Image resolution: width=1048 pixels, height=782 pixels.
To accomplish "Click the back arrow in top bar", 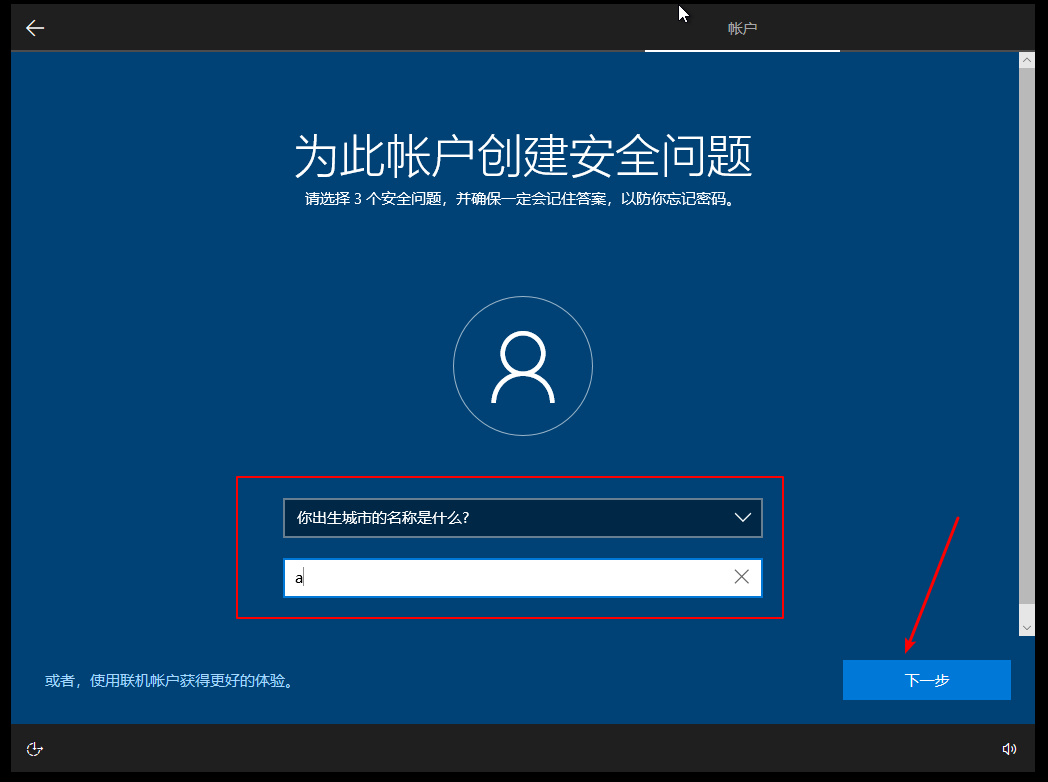I will click(x=35, y=28).
